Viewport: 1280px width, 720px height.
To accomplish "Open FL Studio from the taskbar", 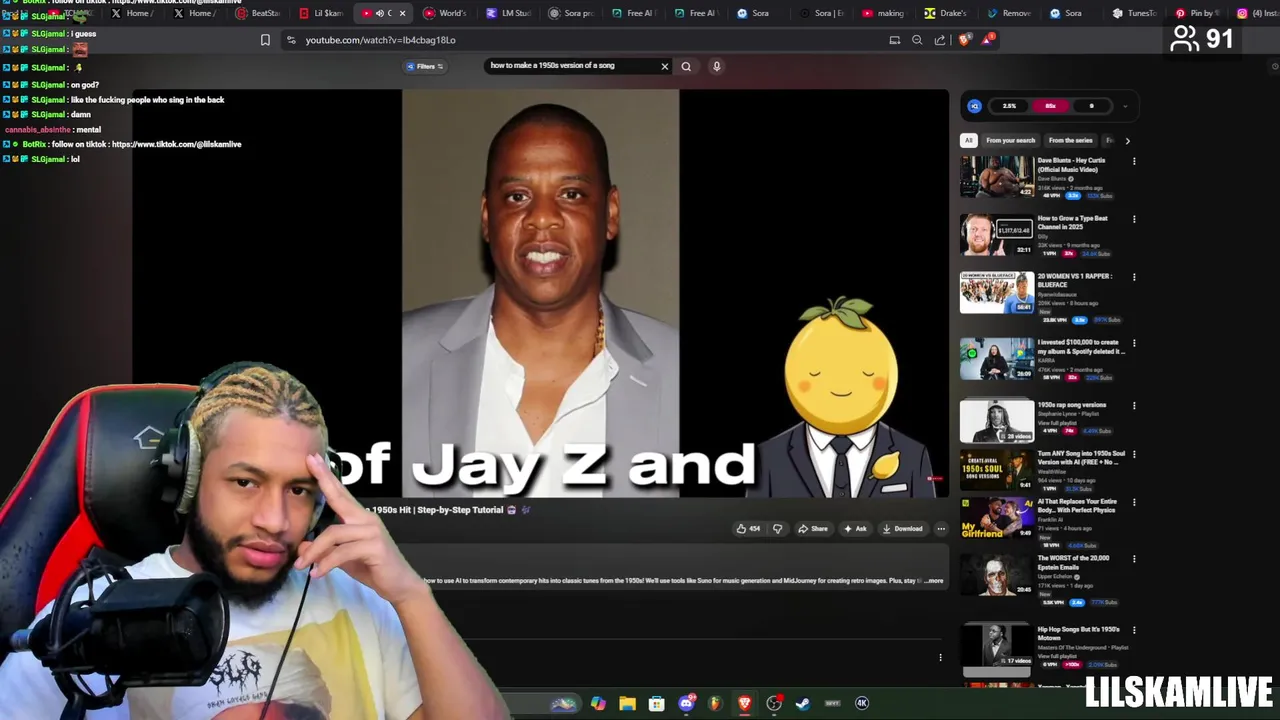I will 714,703.
